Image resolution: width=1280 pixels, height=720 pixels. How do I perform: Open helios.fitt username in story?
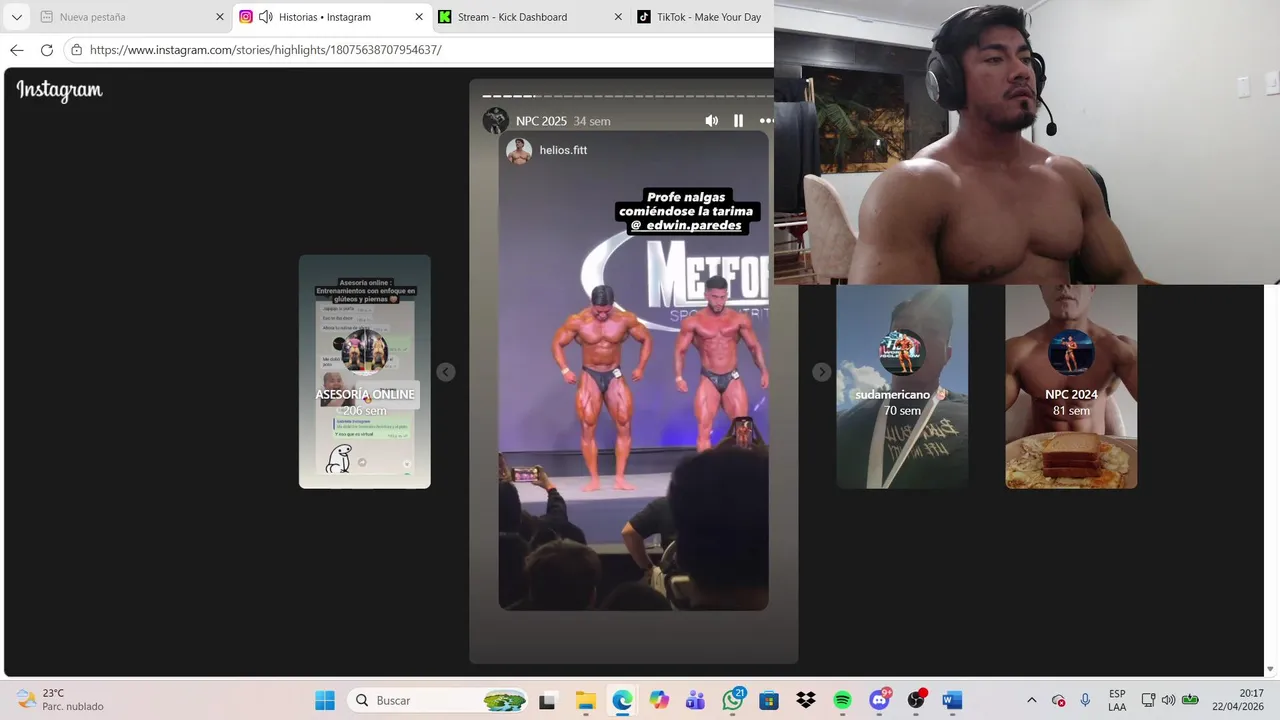pos(563,150)
